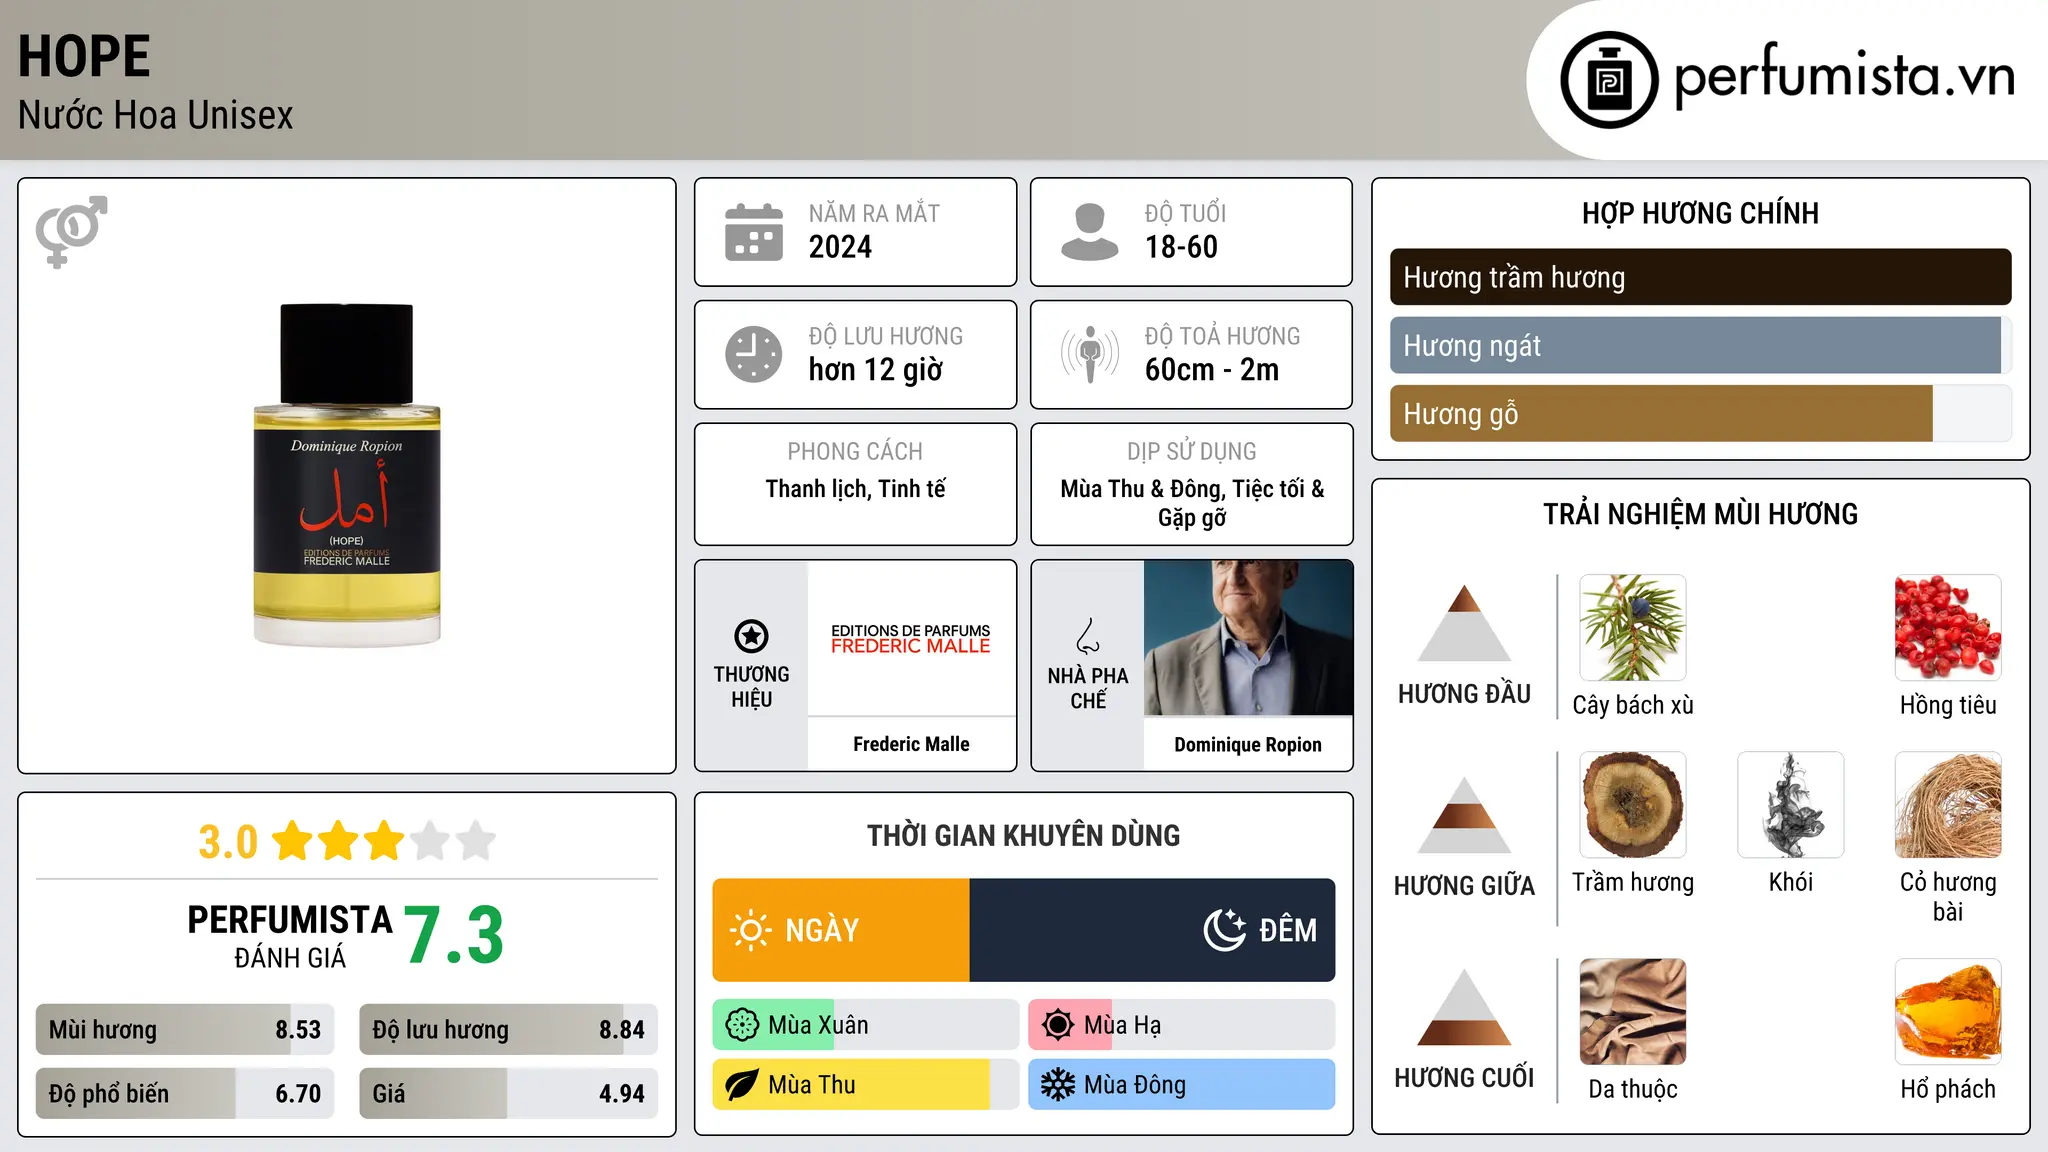Viewport: 2048px width, 1152px height.
Task: Click the Dominique Ropion perfumer name
Action: (1248, 745)
